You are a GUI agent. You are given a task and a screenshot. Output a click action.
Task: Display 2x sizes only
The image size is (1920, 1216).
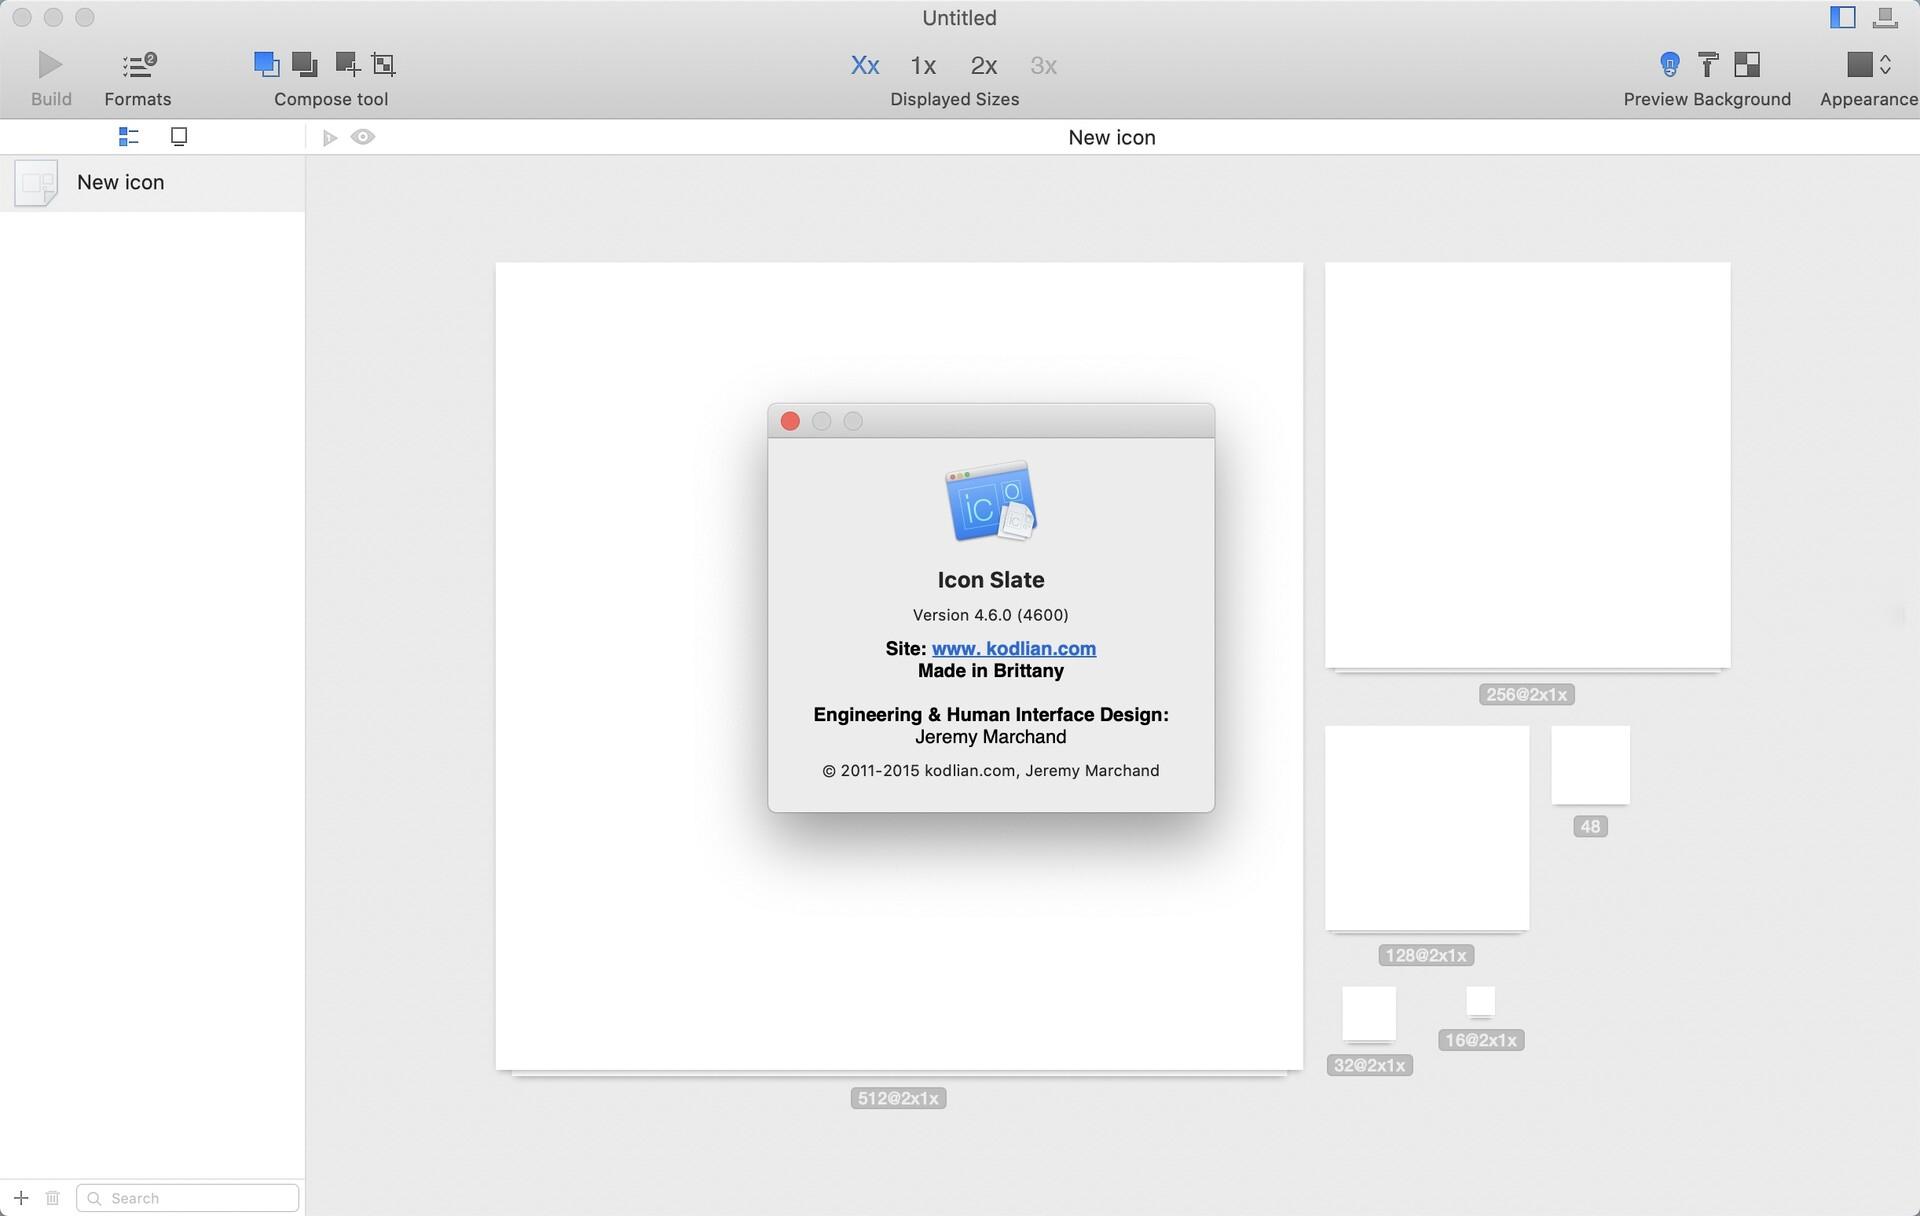[984, 65]
